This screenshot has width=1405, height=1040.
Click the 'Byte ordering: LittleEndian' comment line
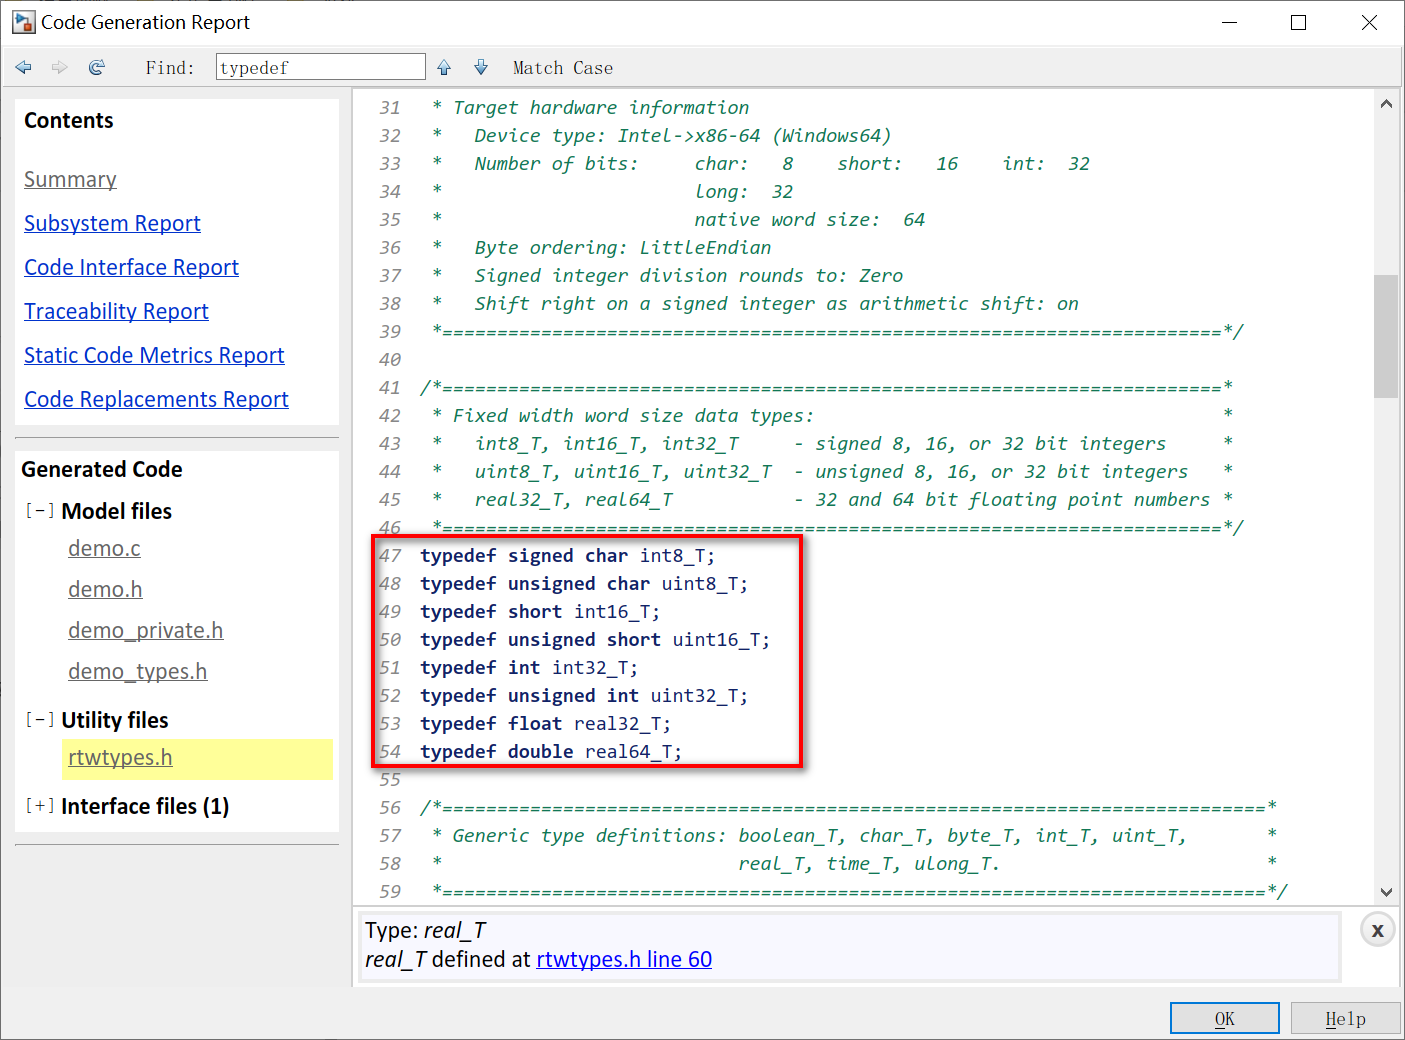(623, 247)
